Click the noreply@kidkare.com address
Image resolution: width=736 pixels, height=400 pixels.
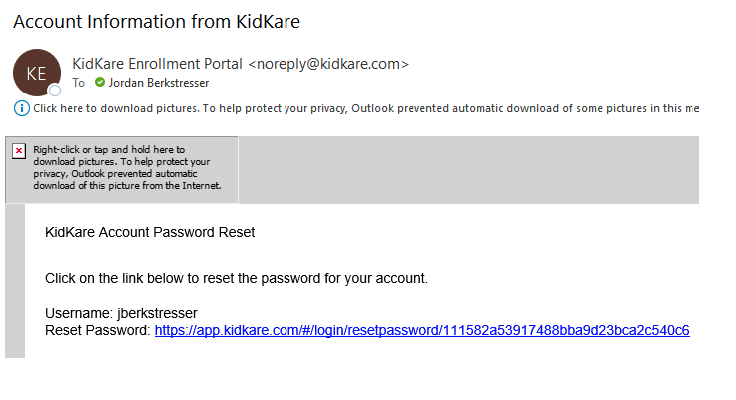(329, 64)
